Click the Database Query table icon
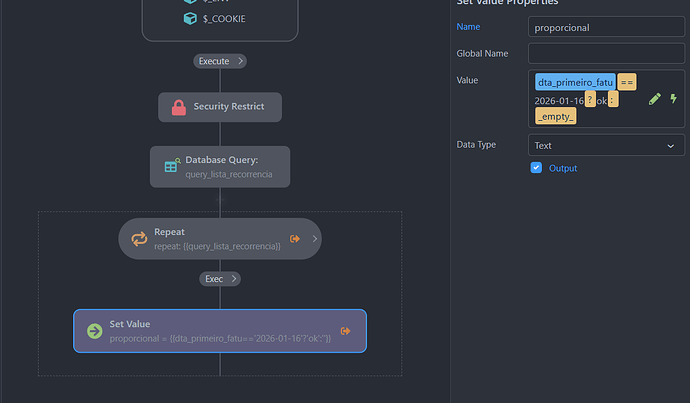 tap(171, 166)
